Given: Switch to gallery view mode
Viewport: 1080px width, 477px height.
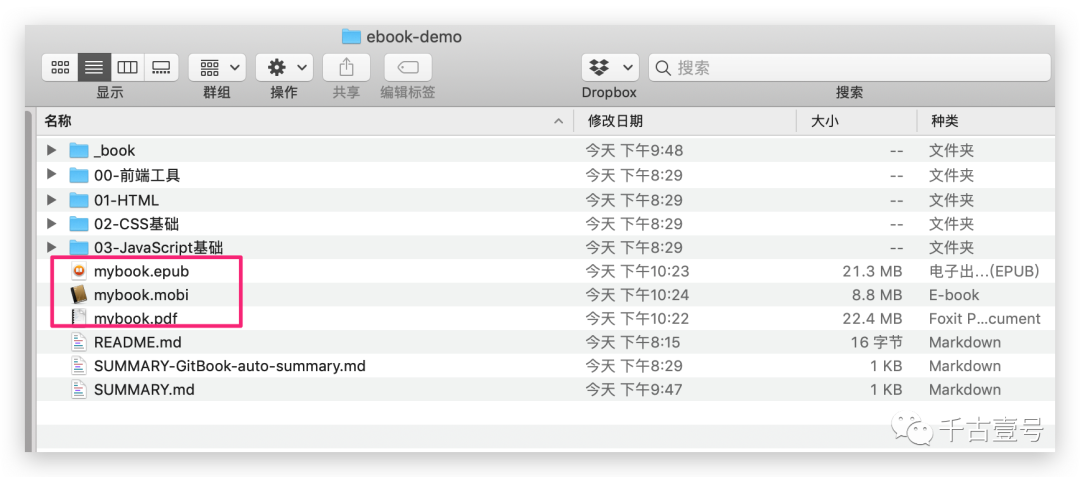Looking at the screenshot, I should point(161,67).
